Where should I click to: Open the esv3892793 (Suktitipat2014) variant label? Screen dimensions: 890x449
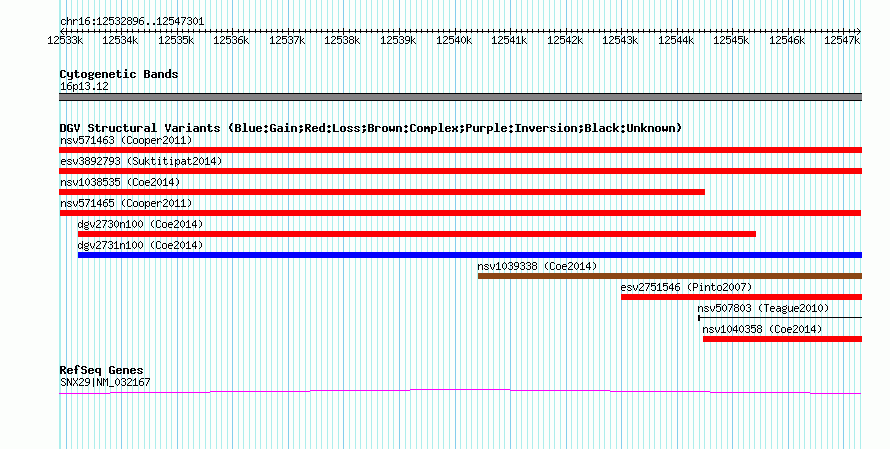point(141,161)
